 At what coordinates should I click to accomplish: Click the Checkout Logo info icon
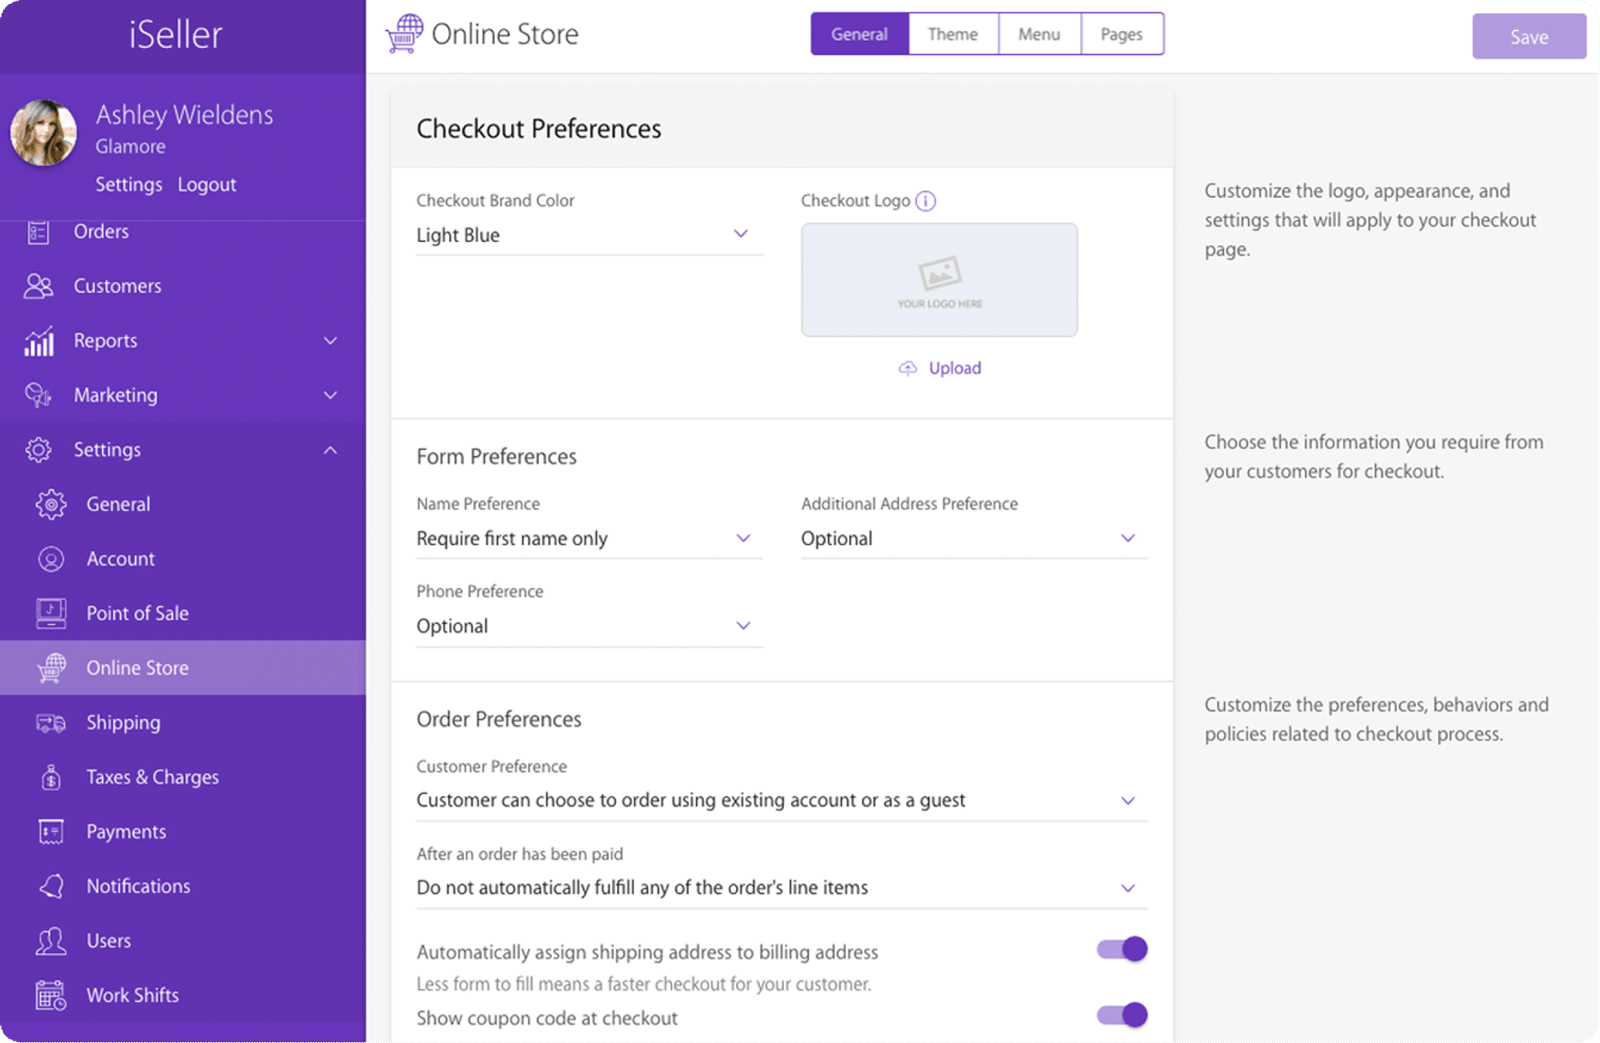pos(926,201)
